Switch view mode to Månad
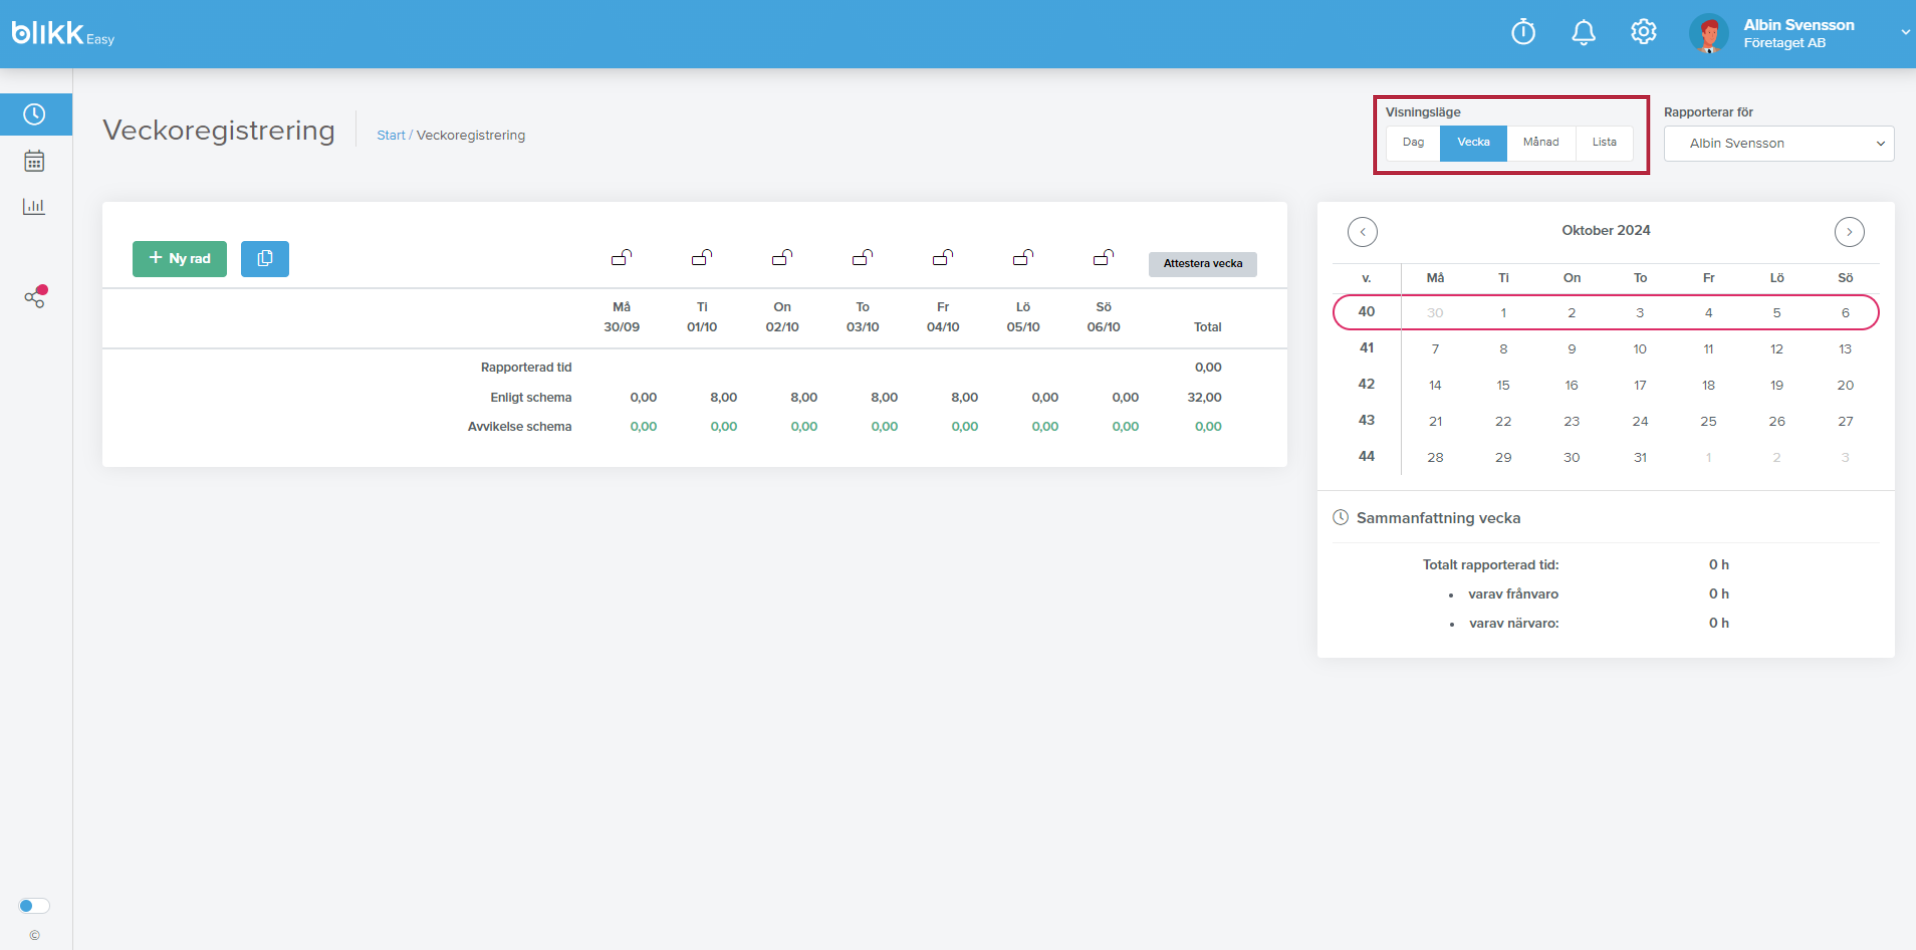The height and width of the screenshot is (950, 1916). [1541, 143]
